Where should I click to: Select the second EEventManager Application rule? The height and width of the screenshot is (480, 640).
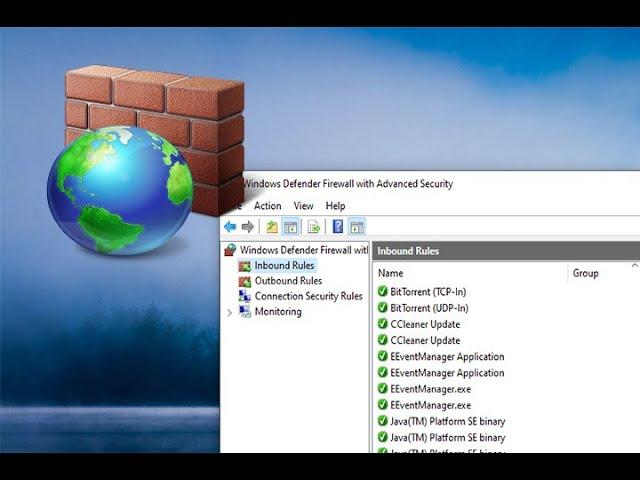447,373
